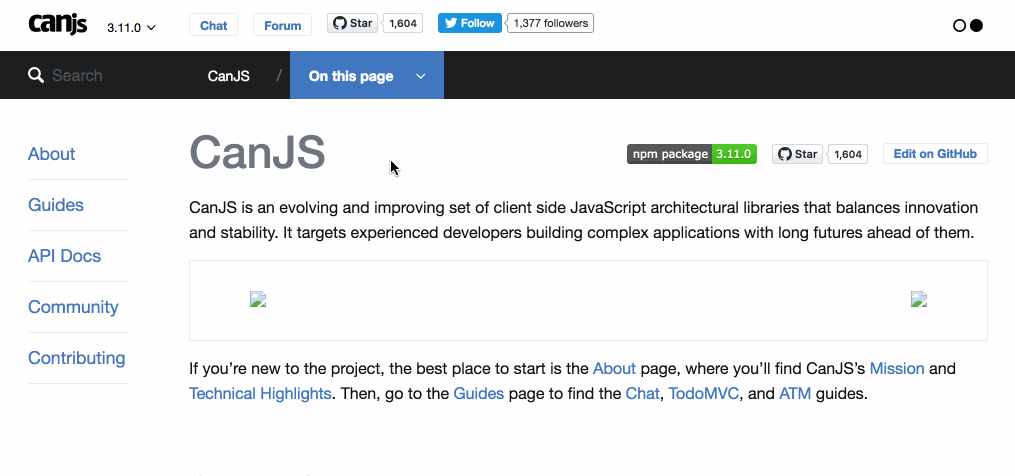Open the Chat button in header
This screenshot has width=1015, height=476.
pos(214,25)
